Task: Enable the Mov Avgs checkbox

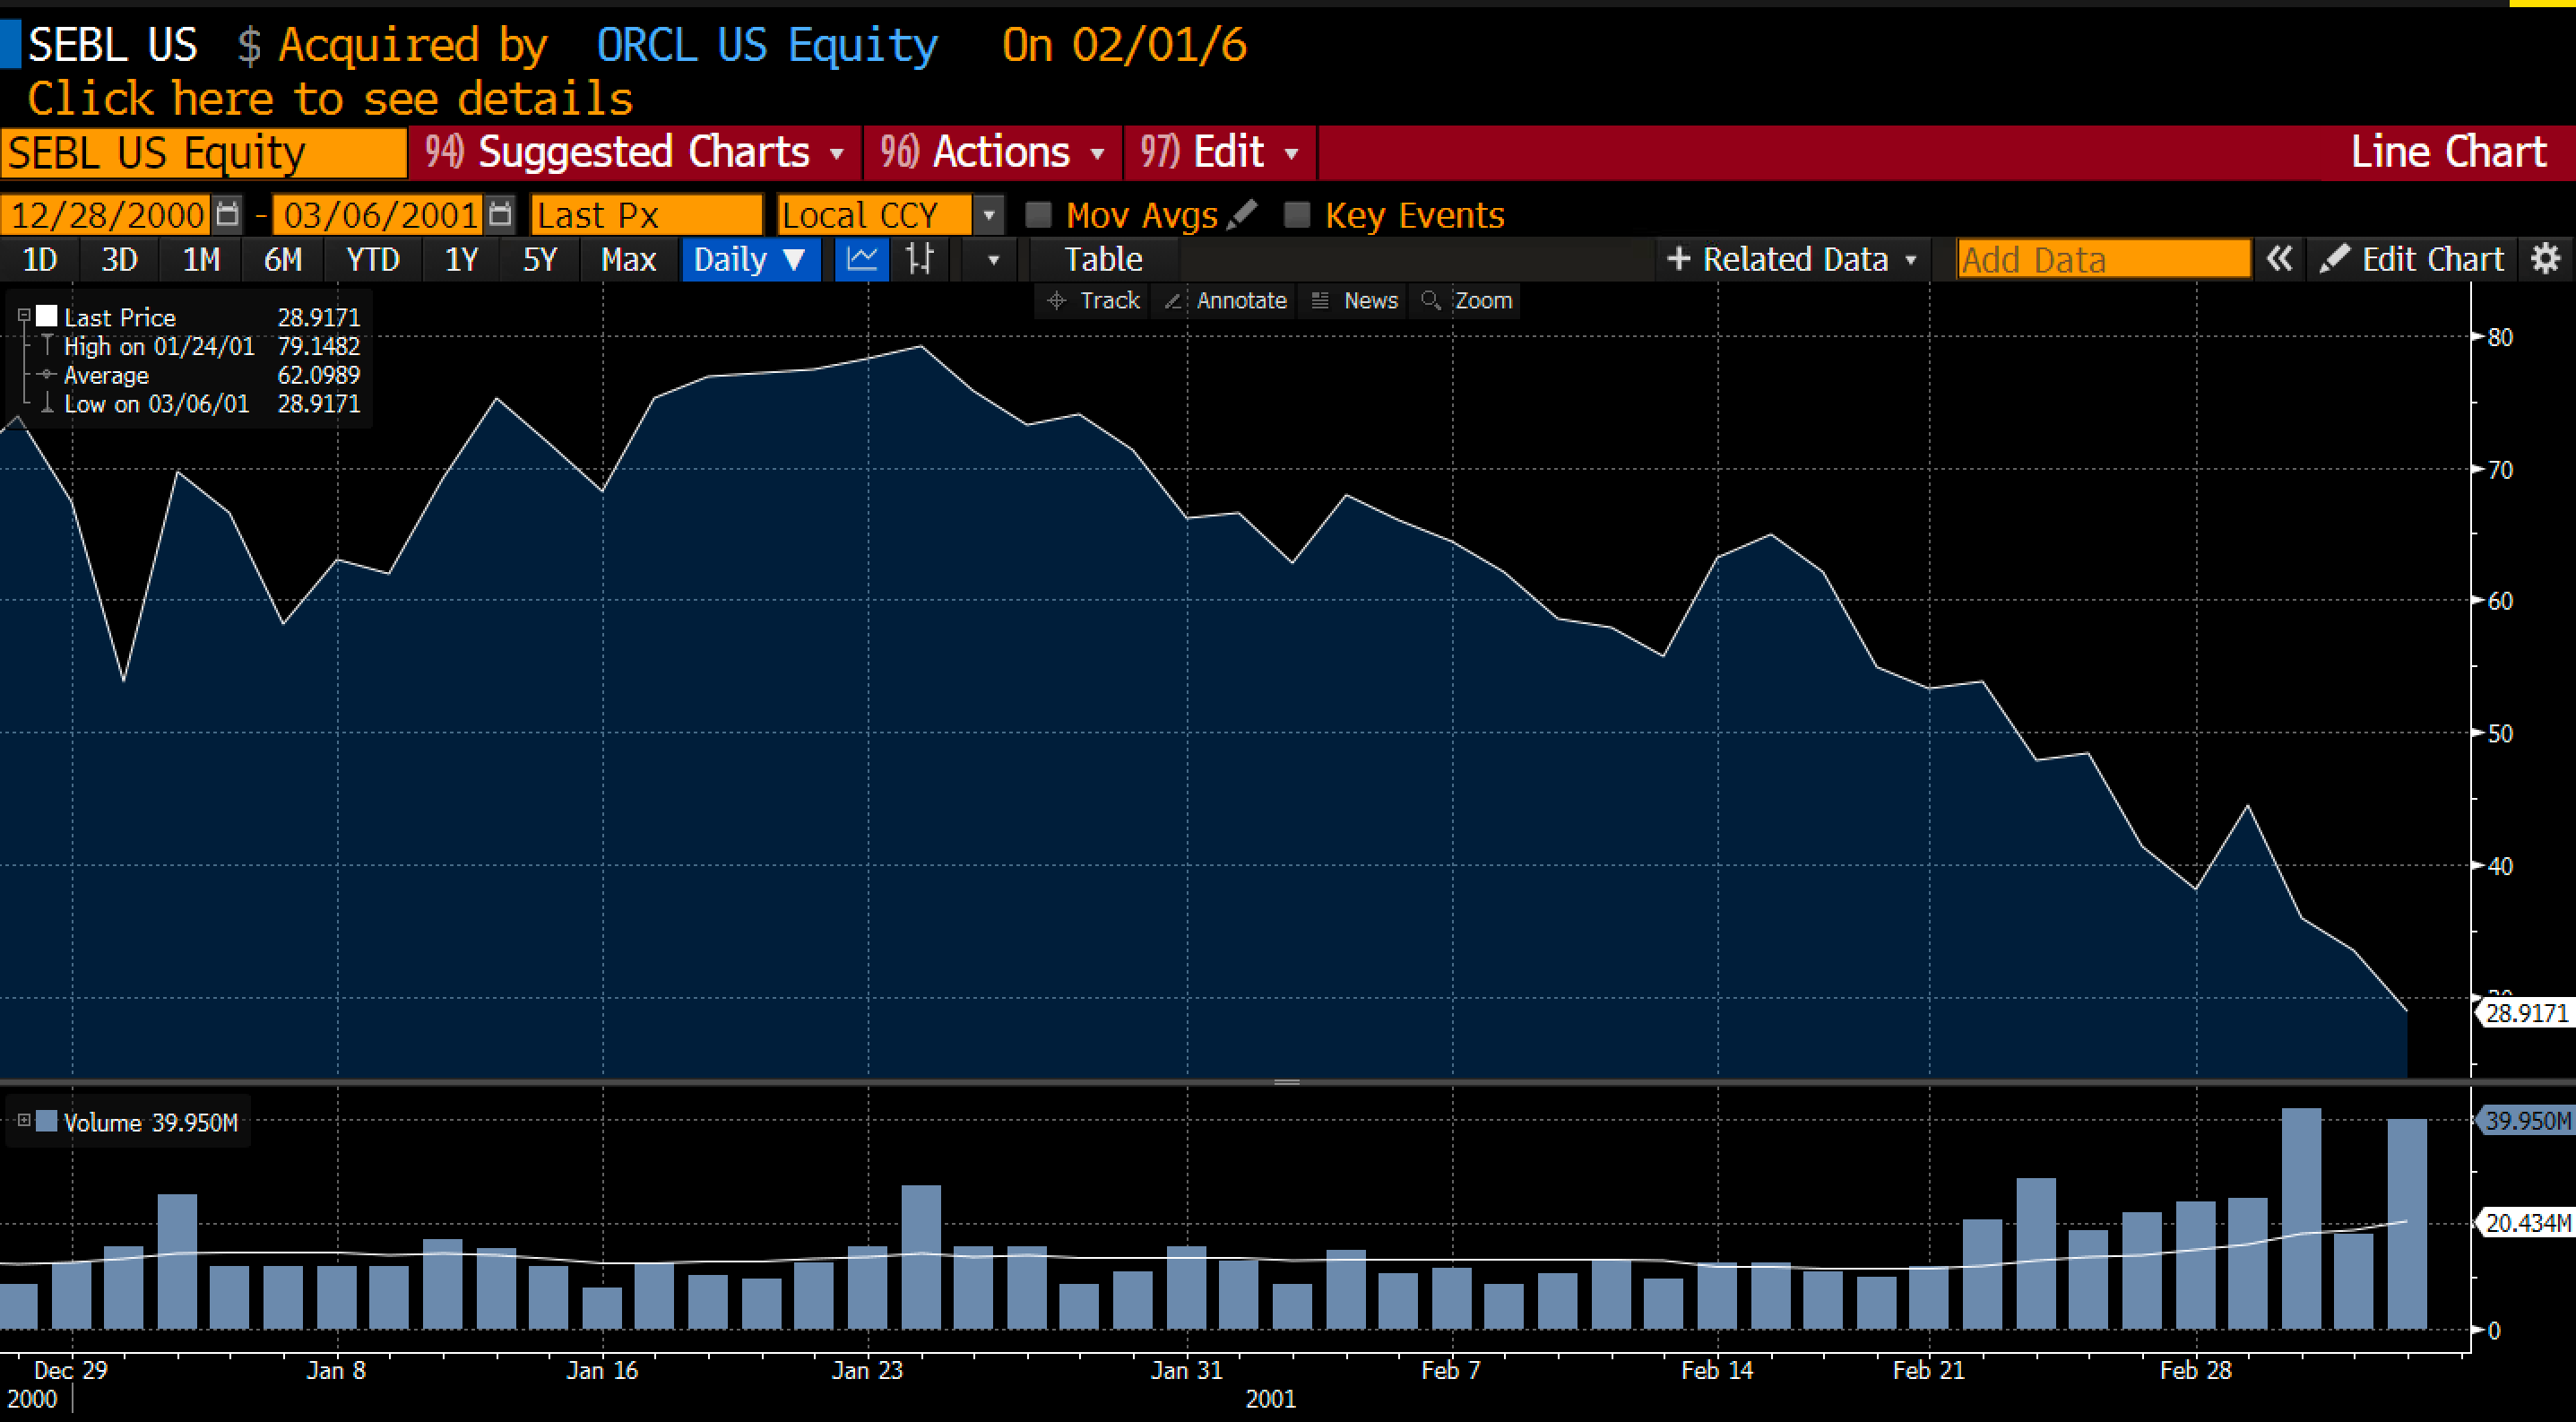Action: (1039, 215)
